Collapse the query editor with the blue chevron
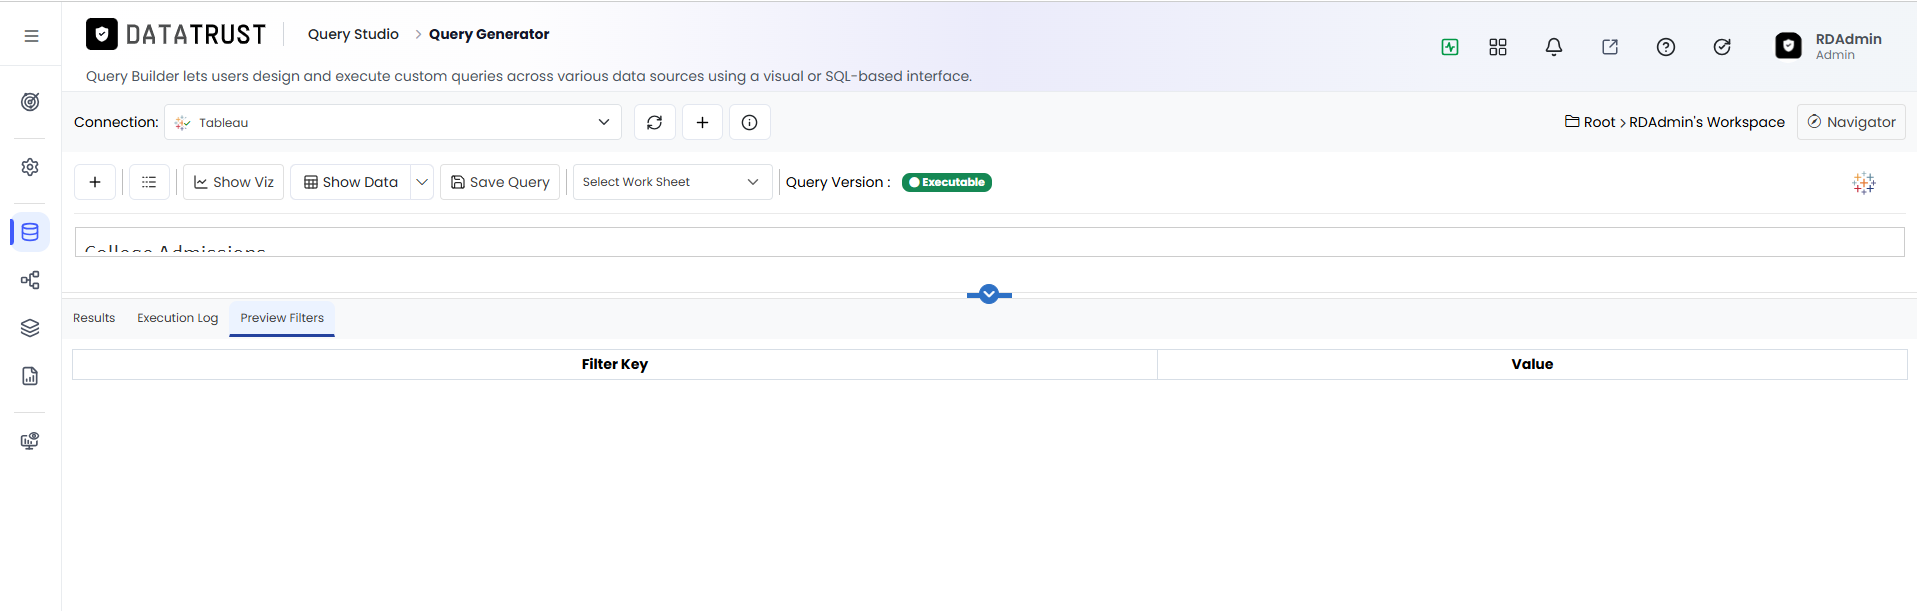 click(989, 294)
